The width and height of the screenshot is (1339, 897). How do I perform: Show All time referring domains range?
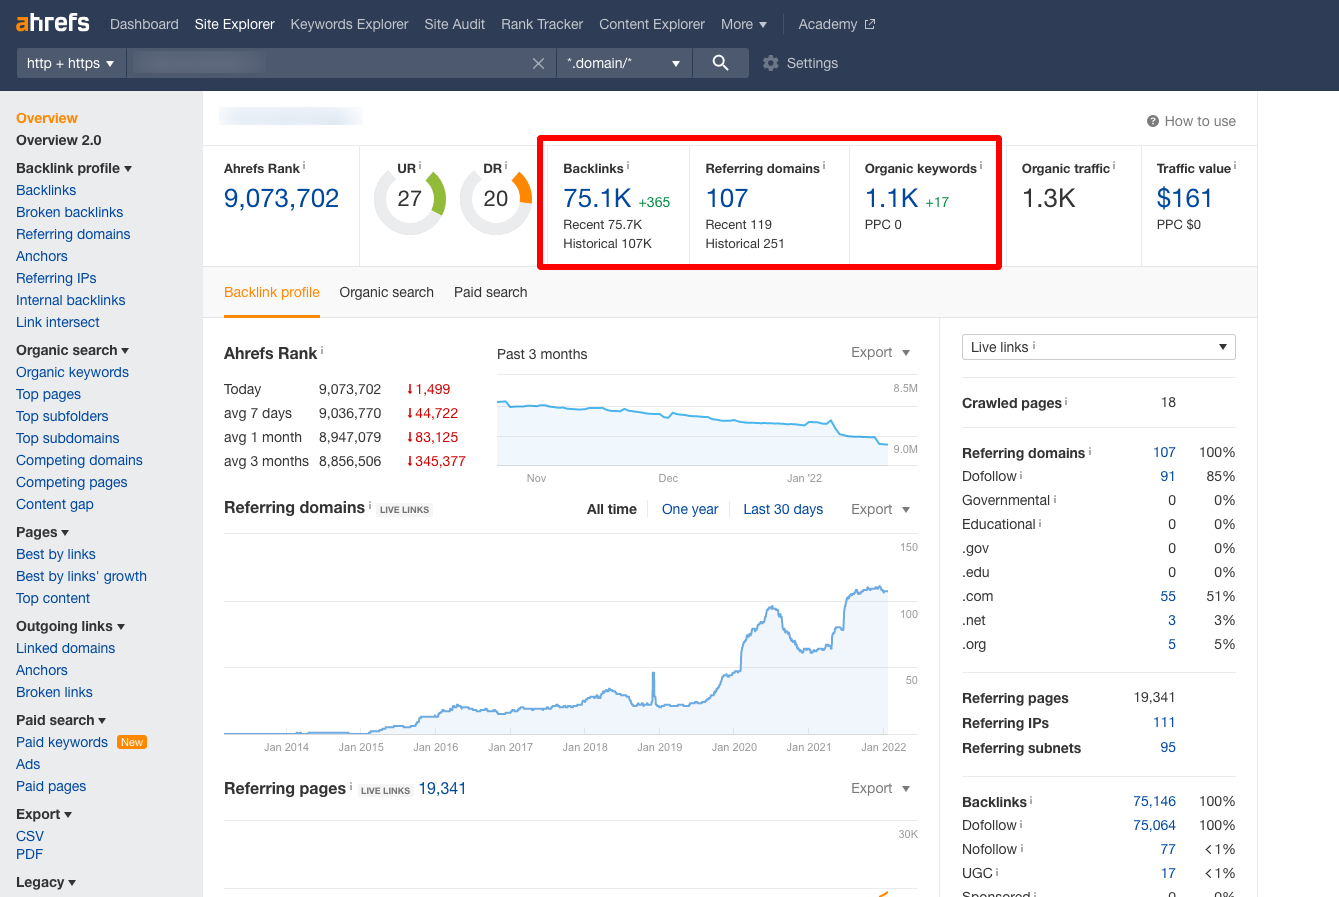tap(612, 509)
